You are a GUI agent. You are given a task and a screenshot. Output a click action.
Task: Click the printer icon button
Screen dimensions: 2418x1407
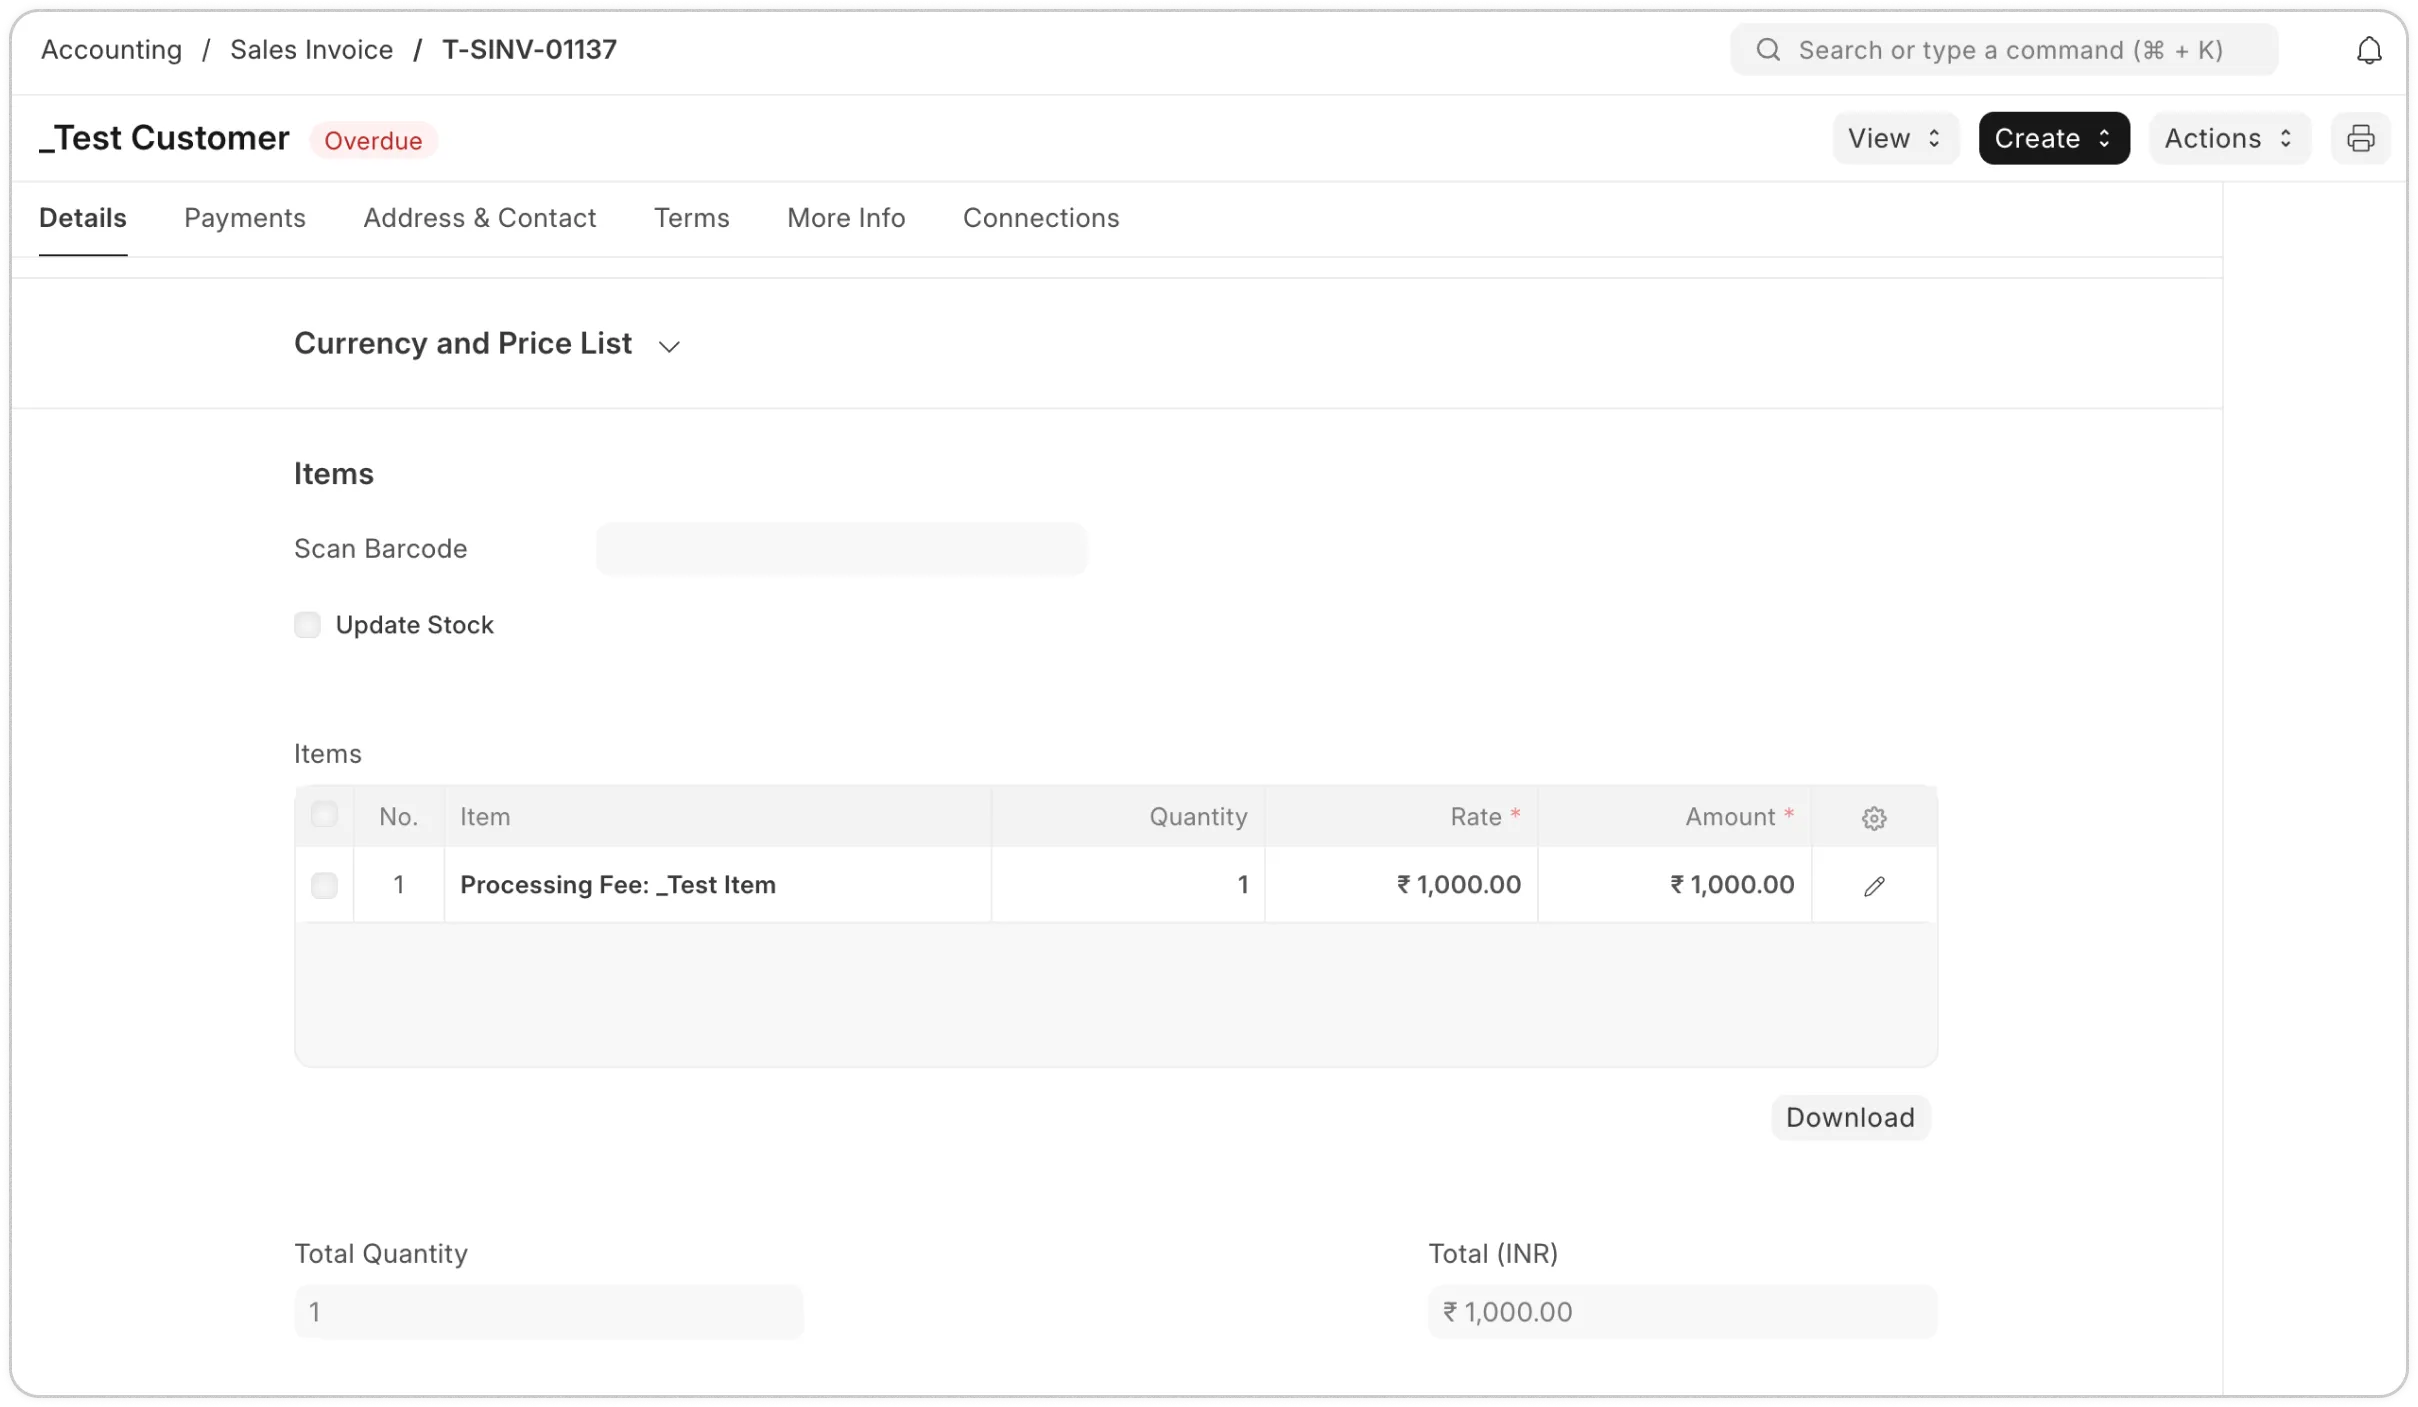[x=2360, y=138]
